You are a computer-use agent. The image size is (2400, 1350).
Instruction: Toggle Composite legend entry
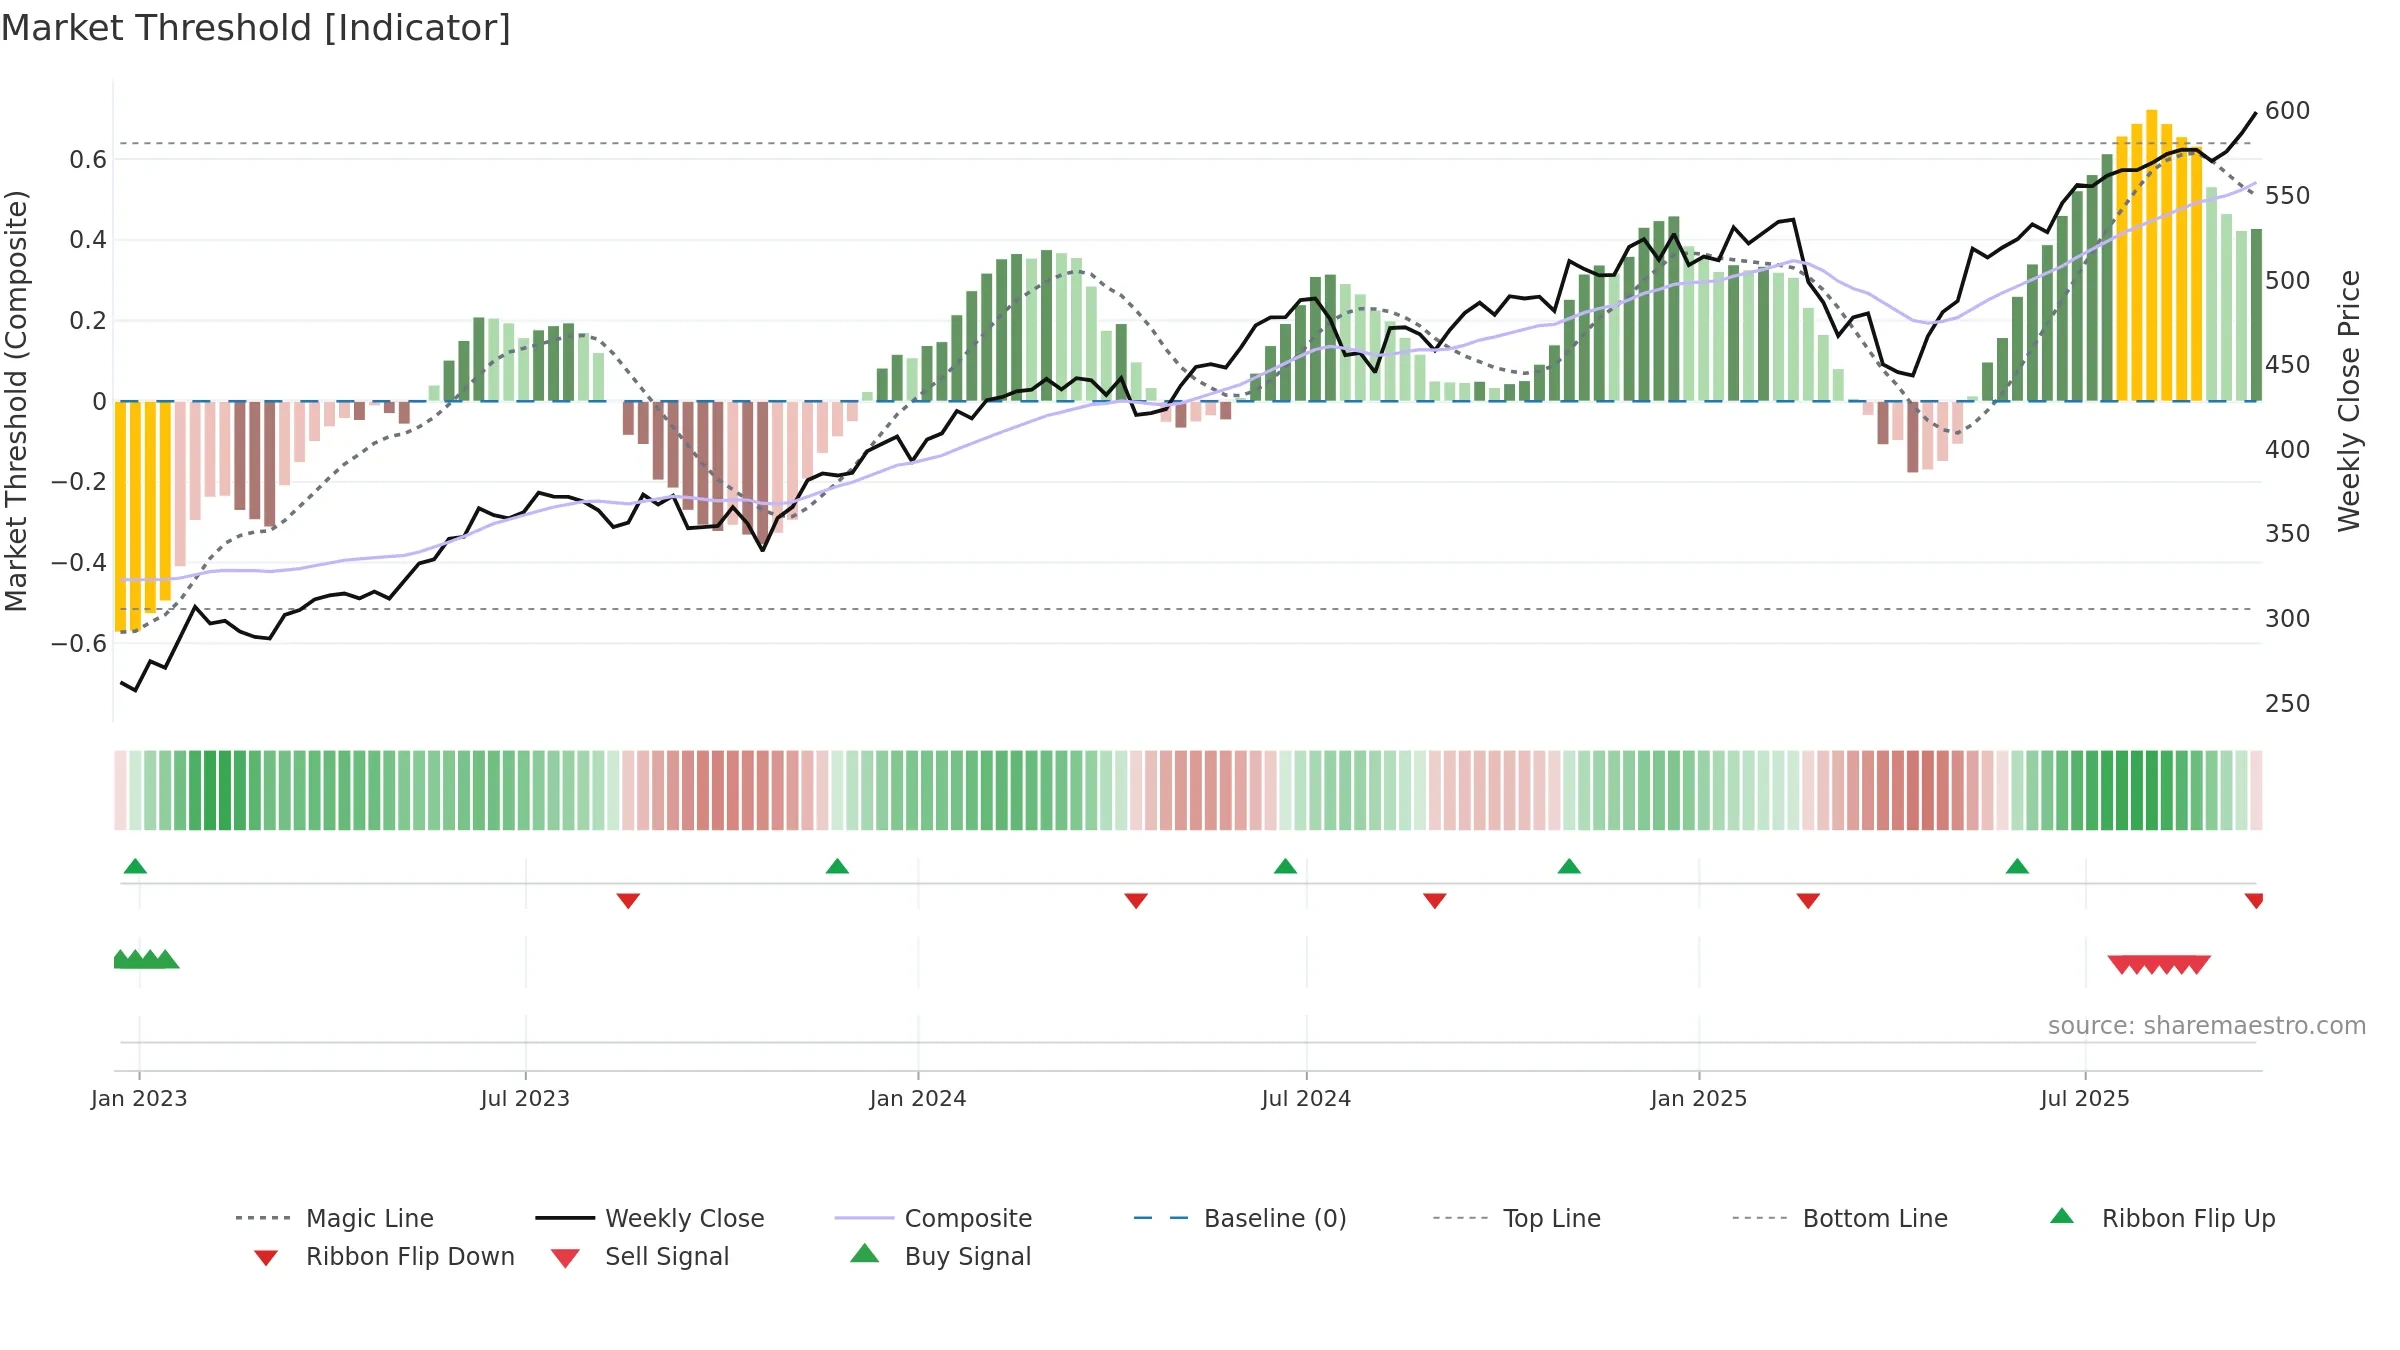coord(933,1218)
